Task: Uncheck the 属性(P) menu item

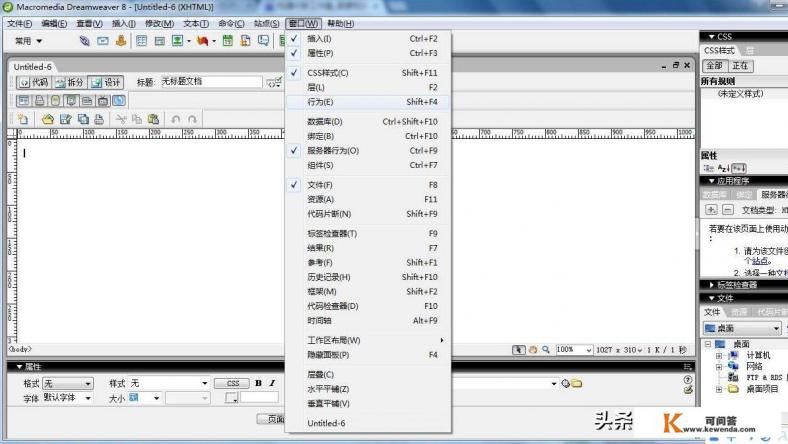Action: click(x=321, y=53)
